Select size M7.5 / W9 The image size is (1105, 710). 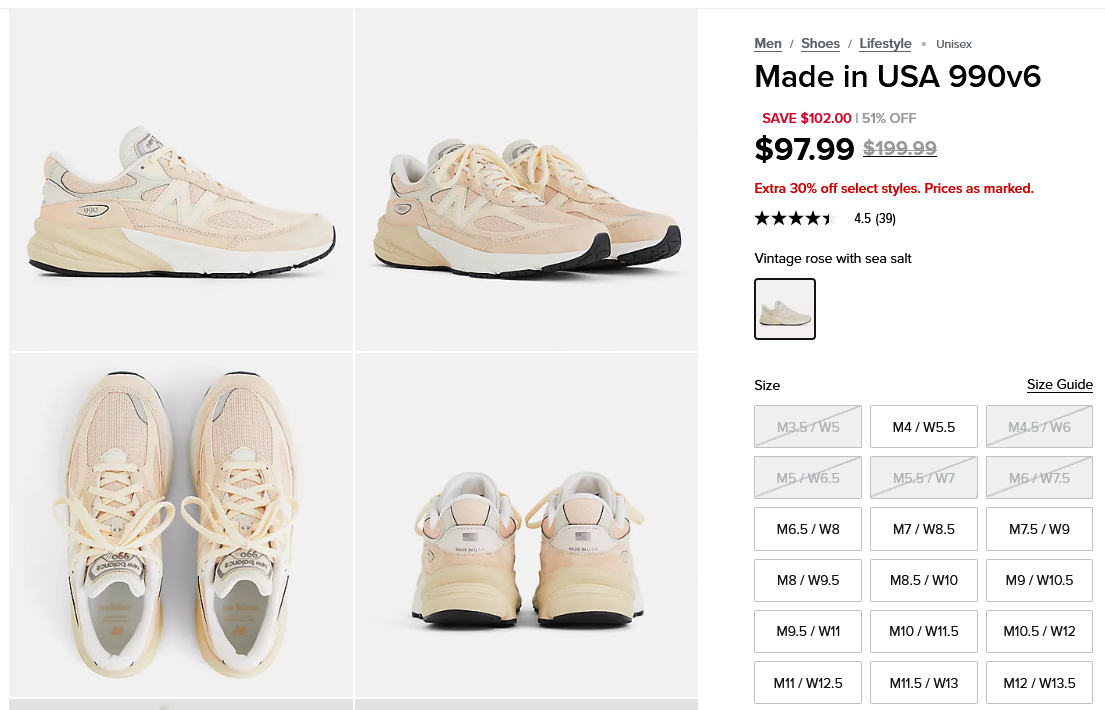pos(1039,529)
